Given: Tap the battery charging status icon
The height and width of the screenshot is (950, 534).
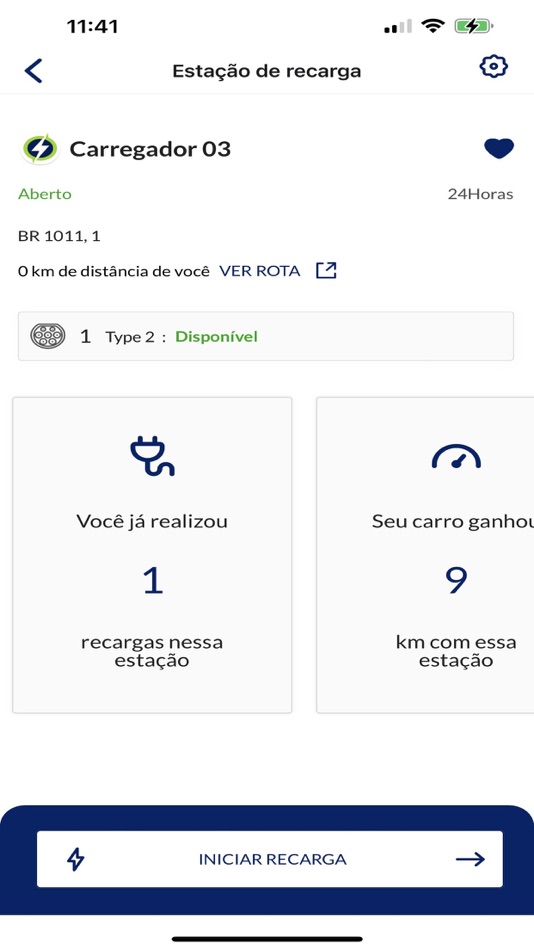Looking at the screenshot, I should click(473, 26).
